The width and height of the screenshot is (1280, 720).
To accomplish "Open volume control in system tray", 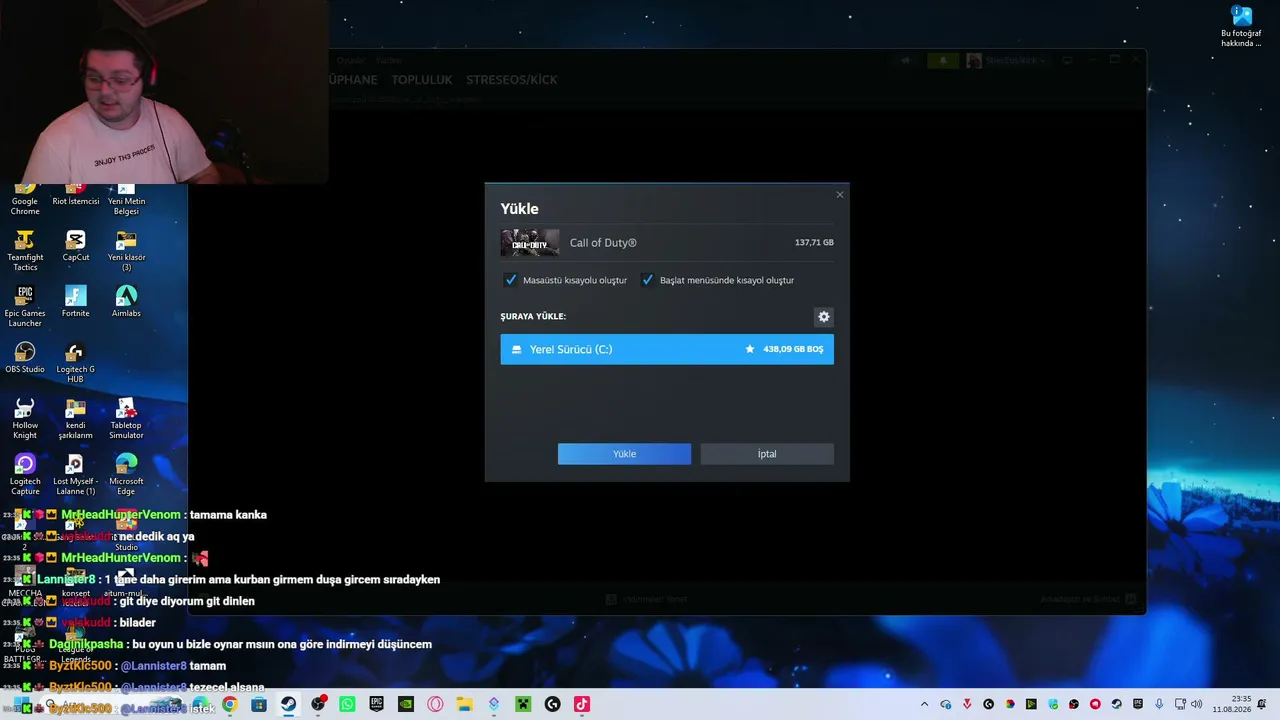I will coord(1197,705).
